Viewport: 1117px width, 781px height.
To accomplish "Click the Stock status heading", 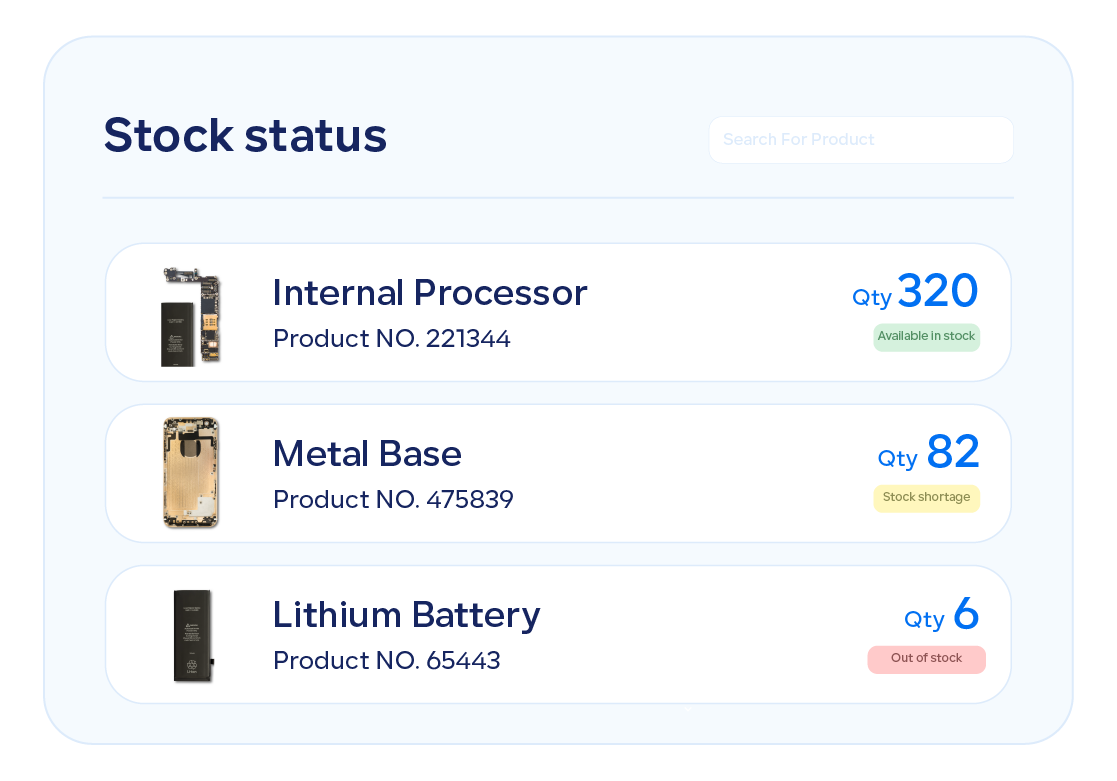I will tap(245, 135).
